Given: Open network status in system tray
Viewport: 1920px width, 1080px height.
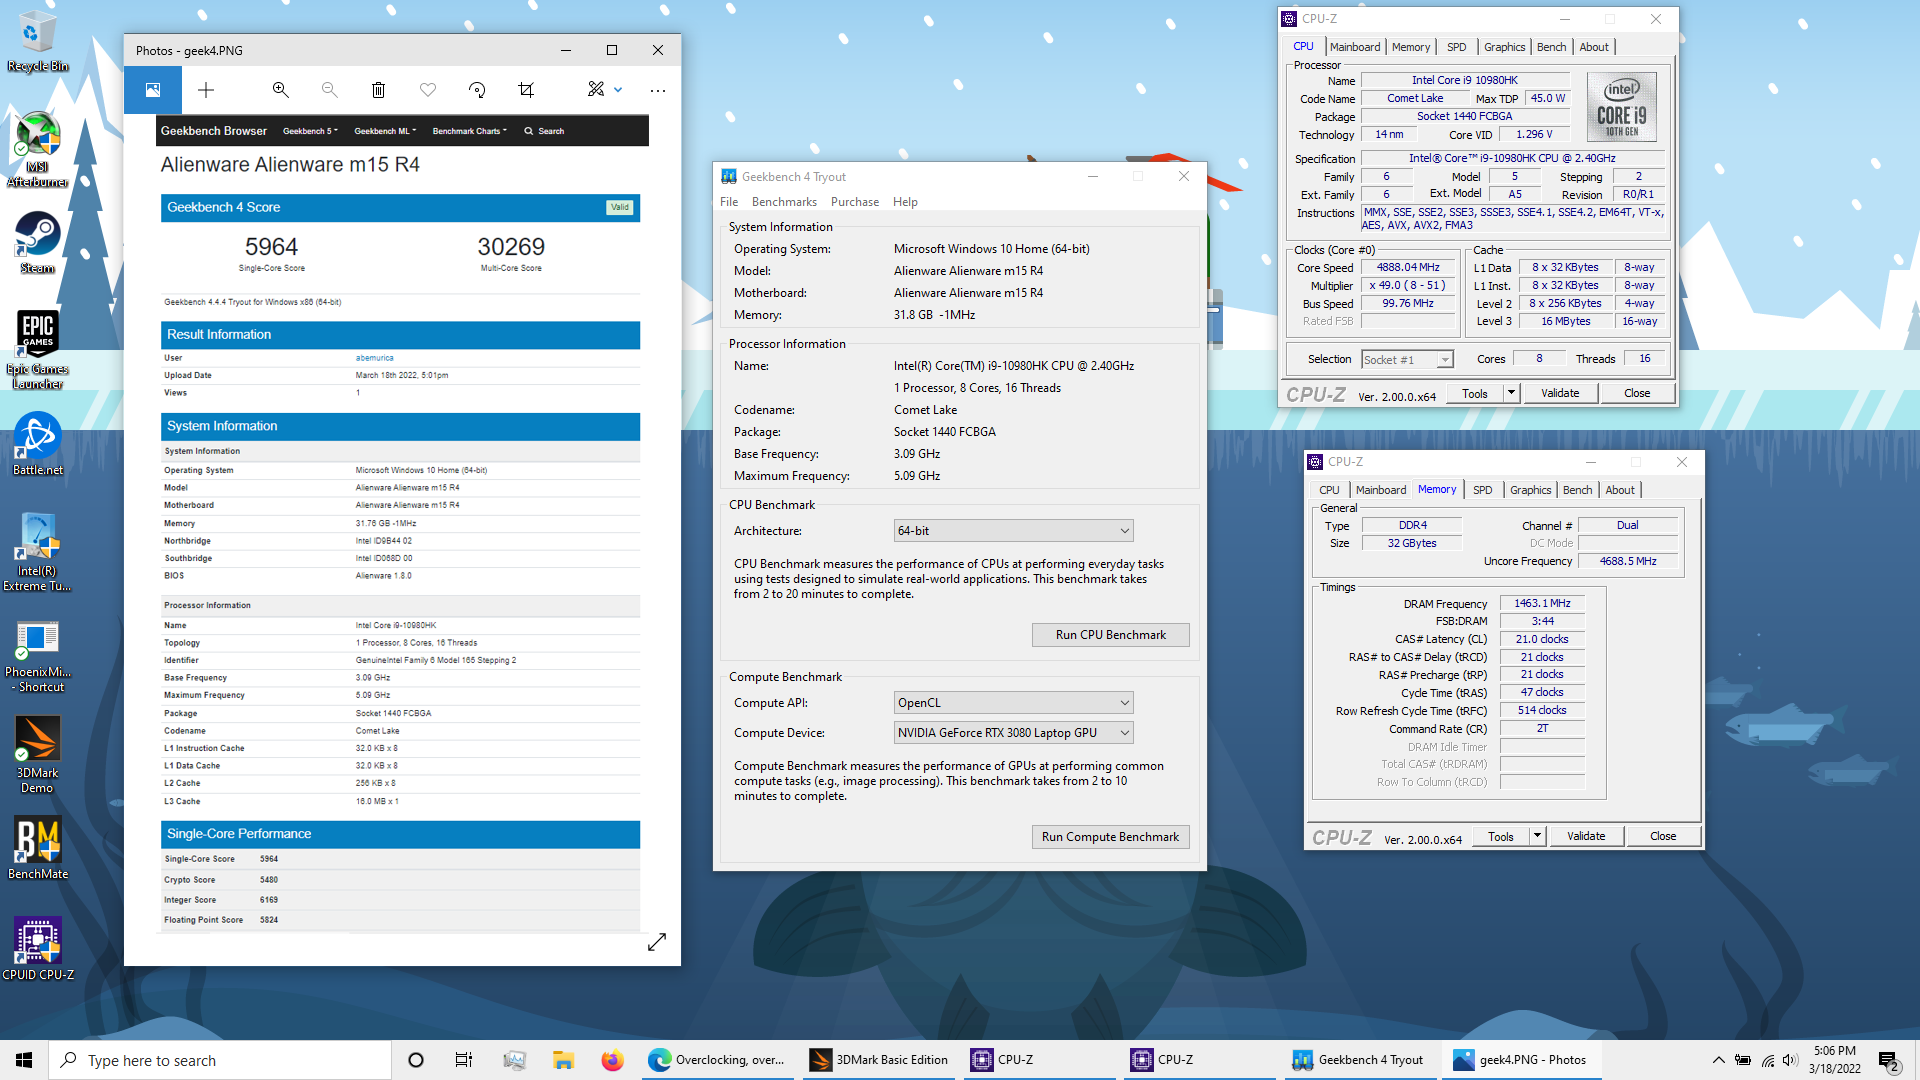Looking at the screenshot, I should click(x=1767, y=1060).
